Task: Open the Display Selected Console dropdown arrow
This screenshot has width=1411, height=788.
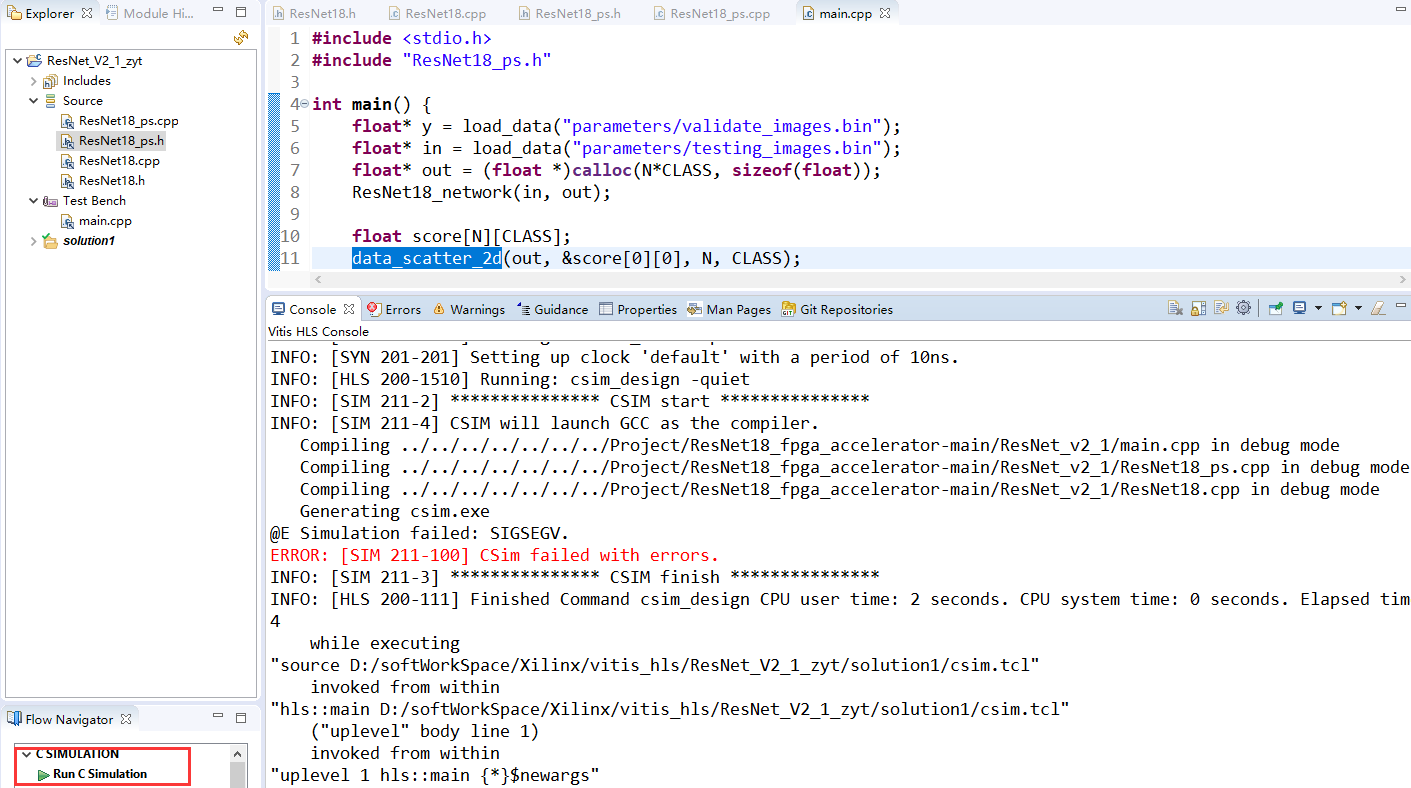Action: pos(1318,308)
